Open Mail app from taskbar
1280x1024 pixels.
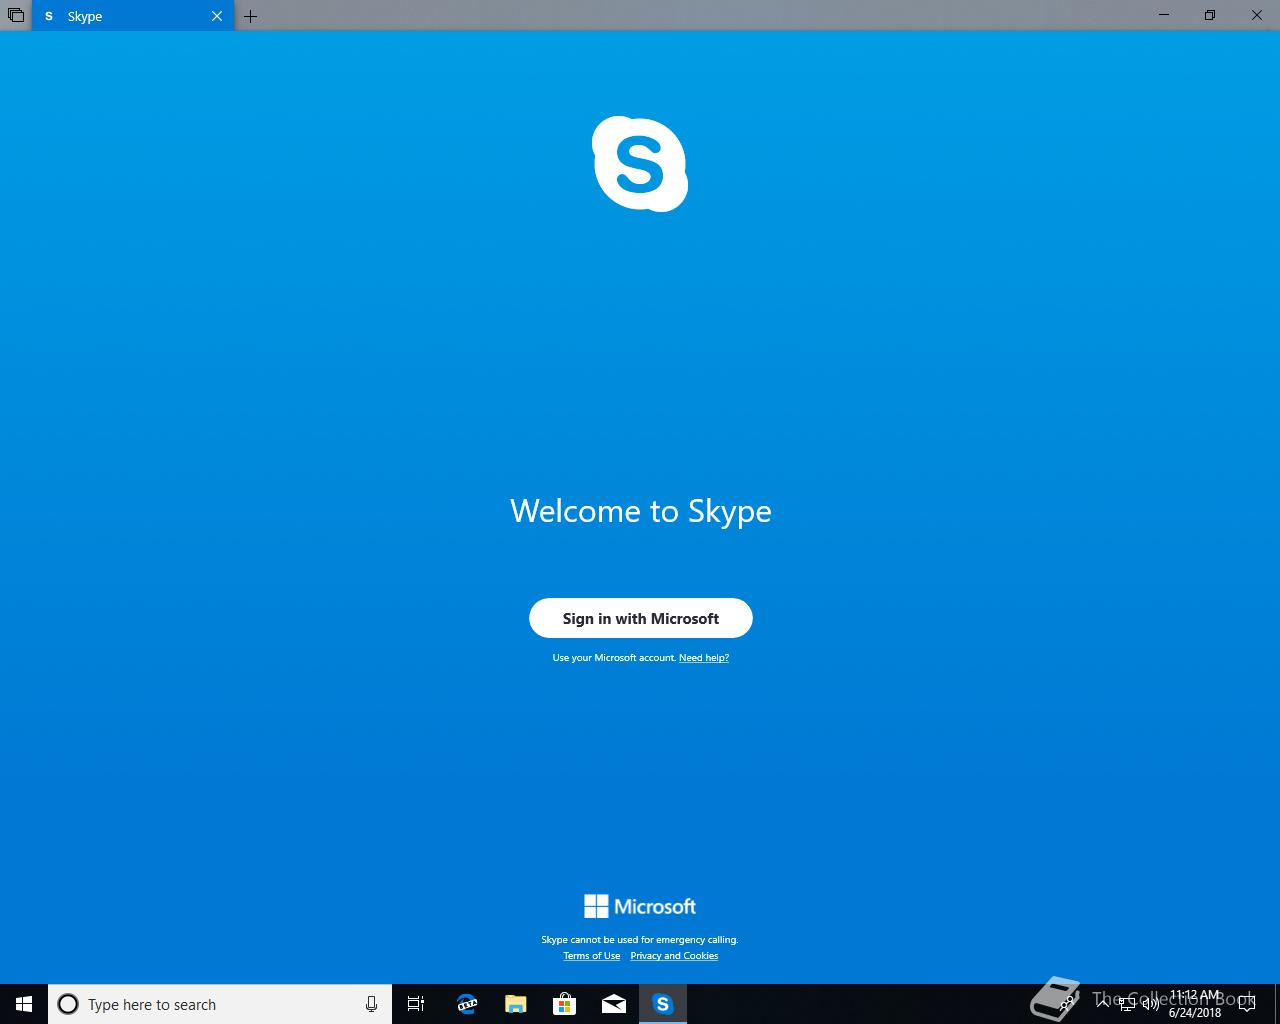pos(614,1004)
